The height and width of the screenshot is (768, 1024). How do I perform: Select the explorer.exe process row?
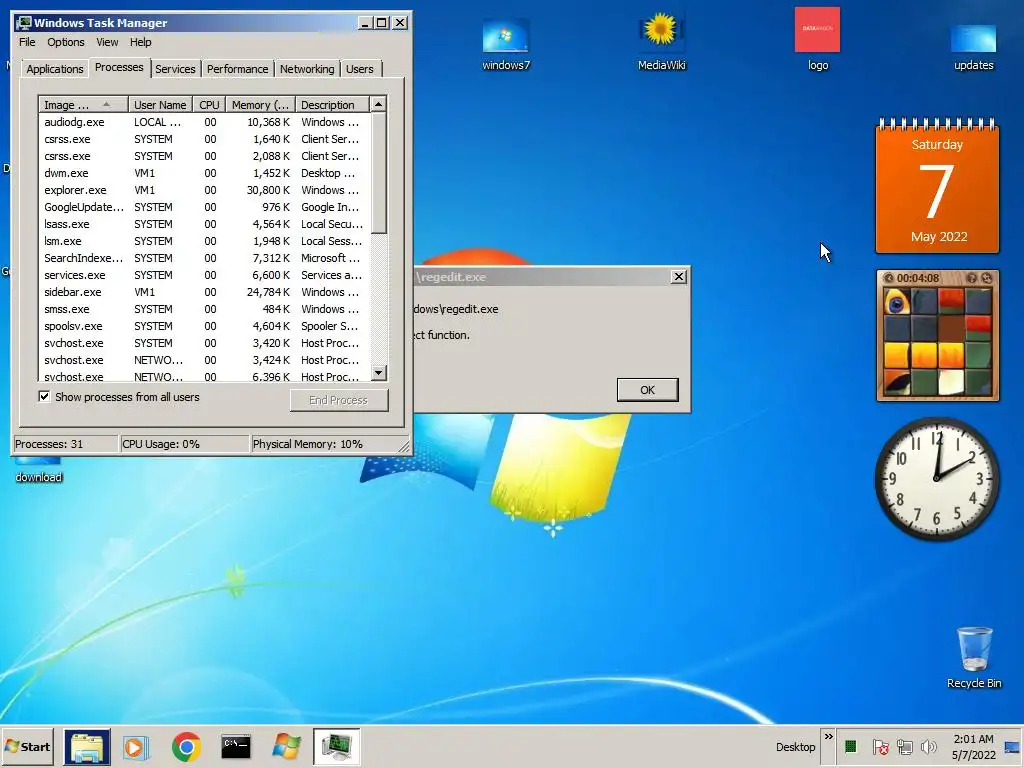coord(204,190)
